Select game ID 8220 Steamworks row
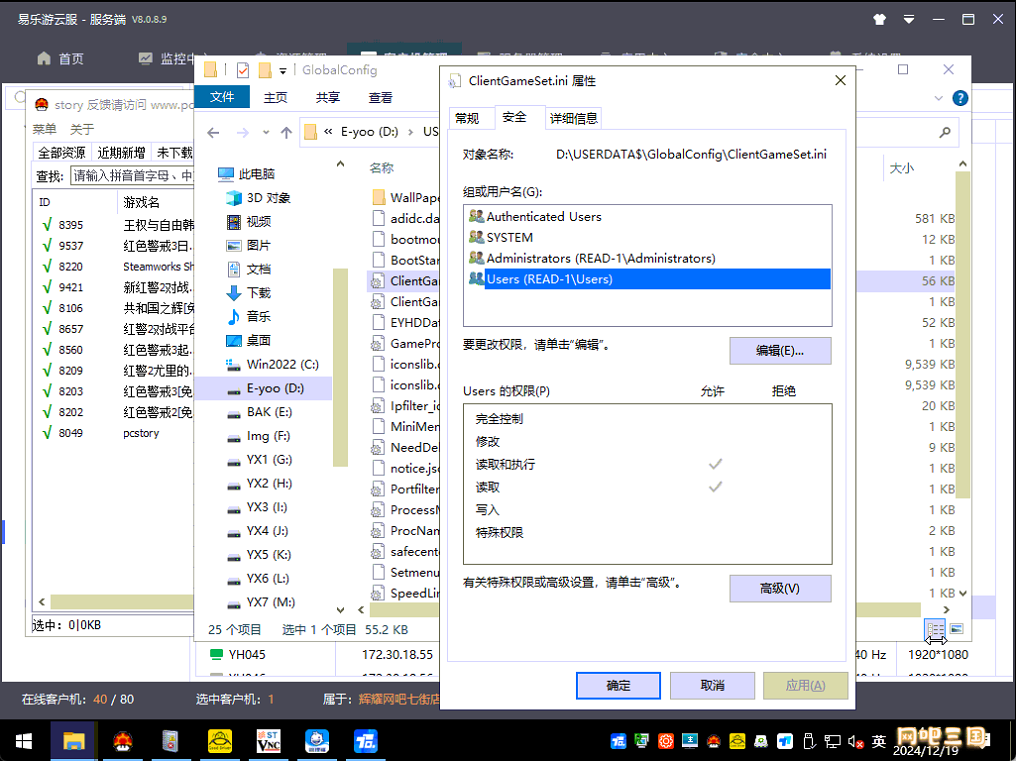 click(x=70, y=267)
